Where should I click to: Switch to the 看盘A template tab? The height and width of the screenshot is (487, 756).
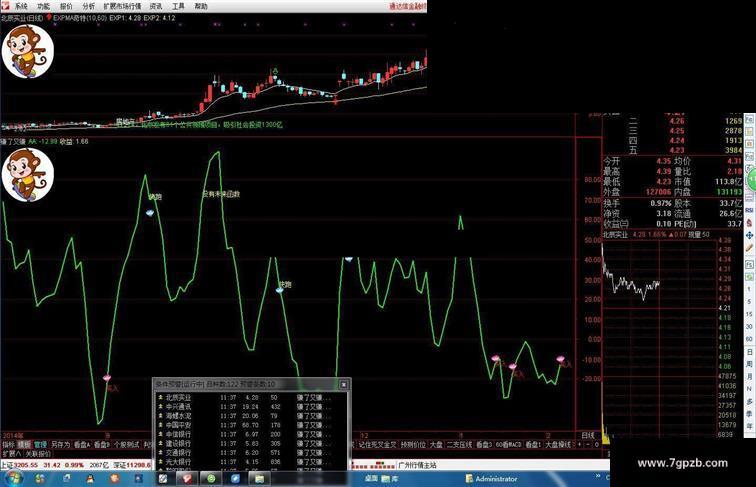[x=82, y=445]
